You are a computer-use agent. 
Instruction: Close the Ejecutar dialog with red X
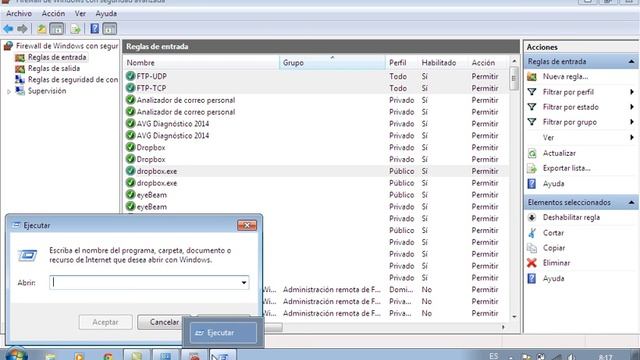coord(247,225)
